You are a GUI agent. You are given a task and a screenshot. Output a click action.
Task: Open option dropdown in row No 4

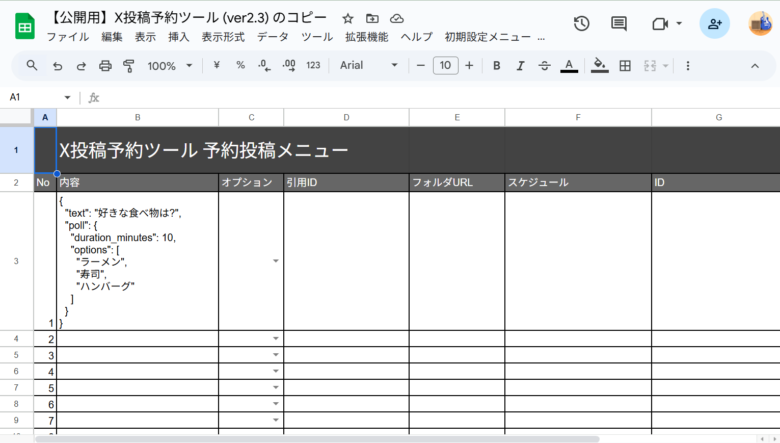point(276,371)
